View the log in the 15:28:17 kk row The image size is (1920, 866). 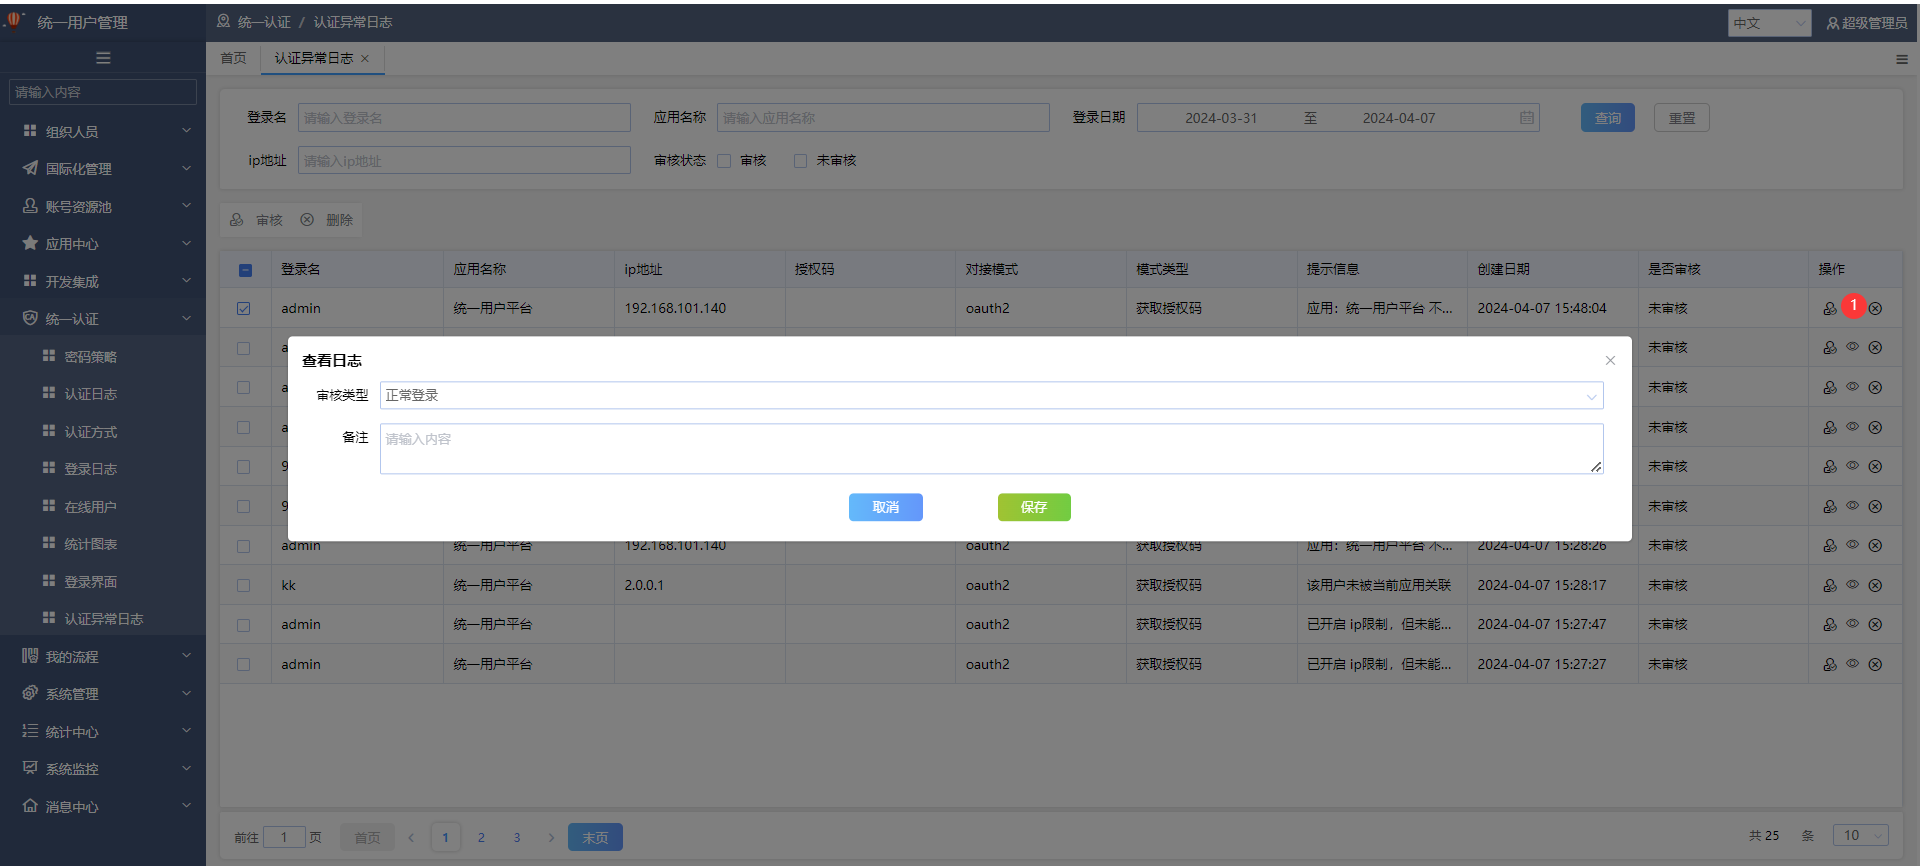[x=1852, y=585]
